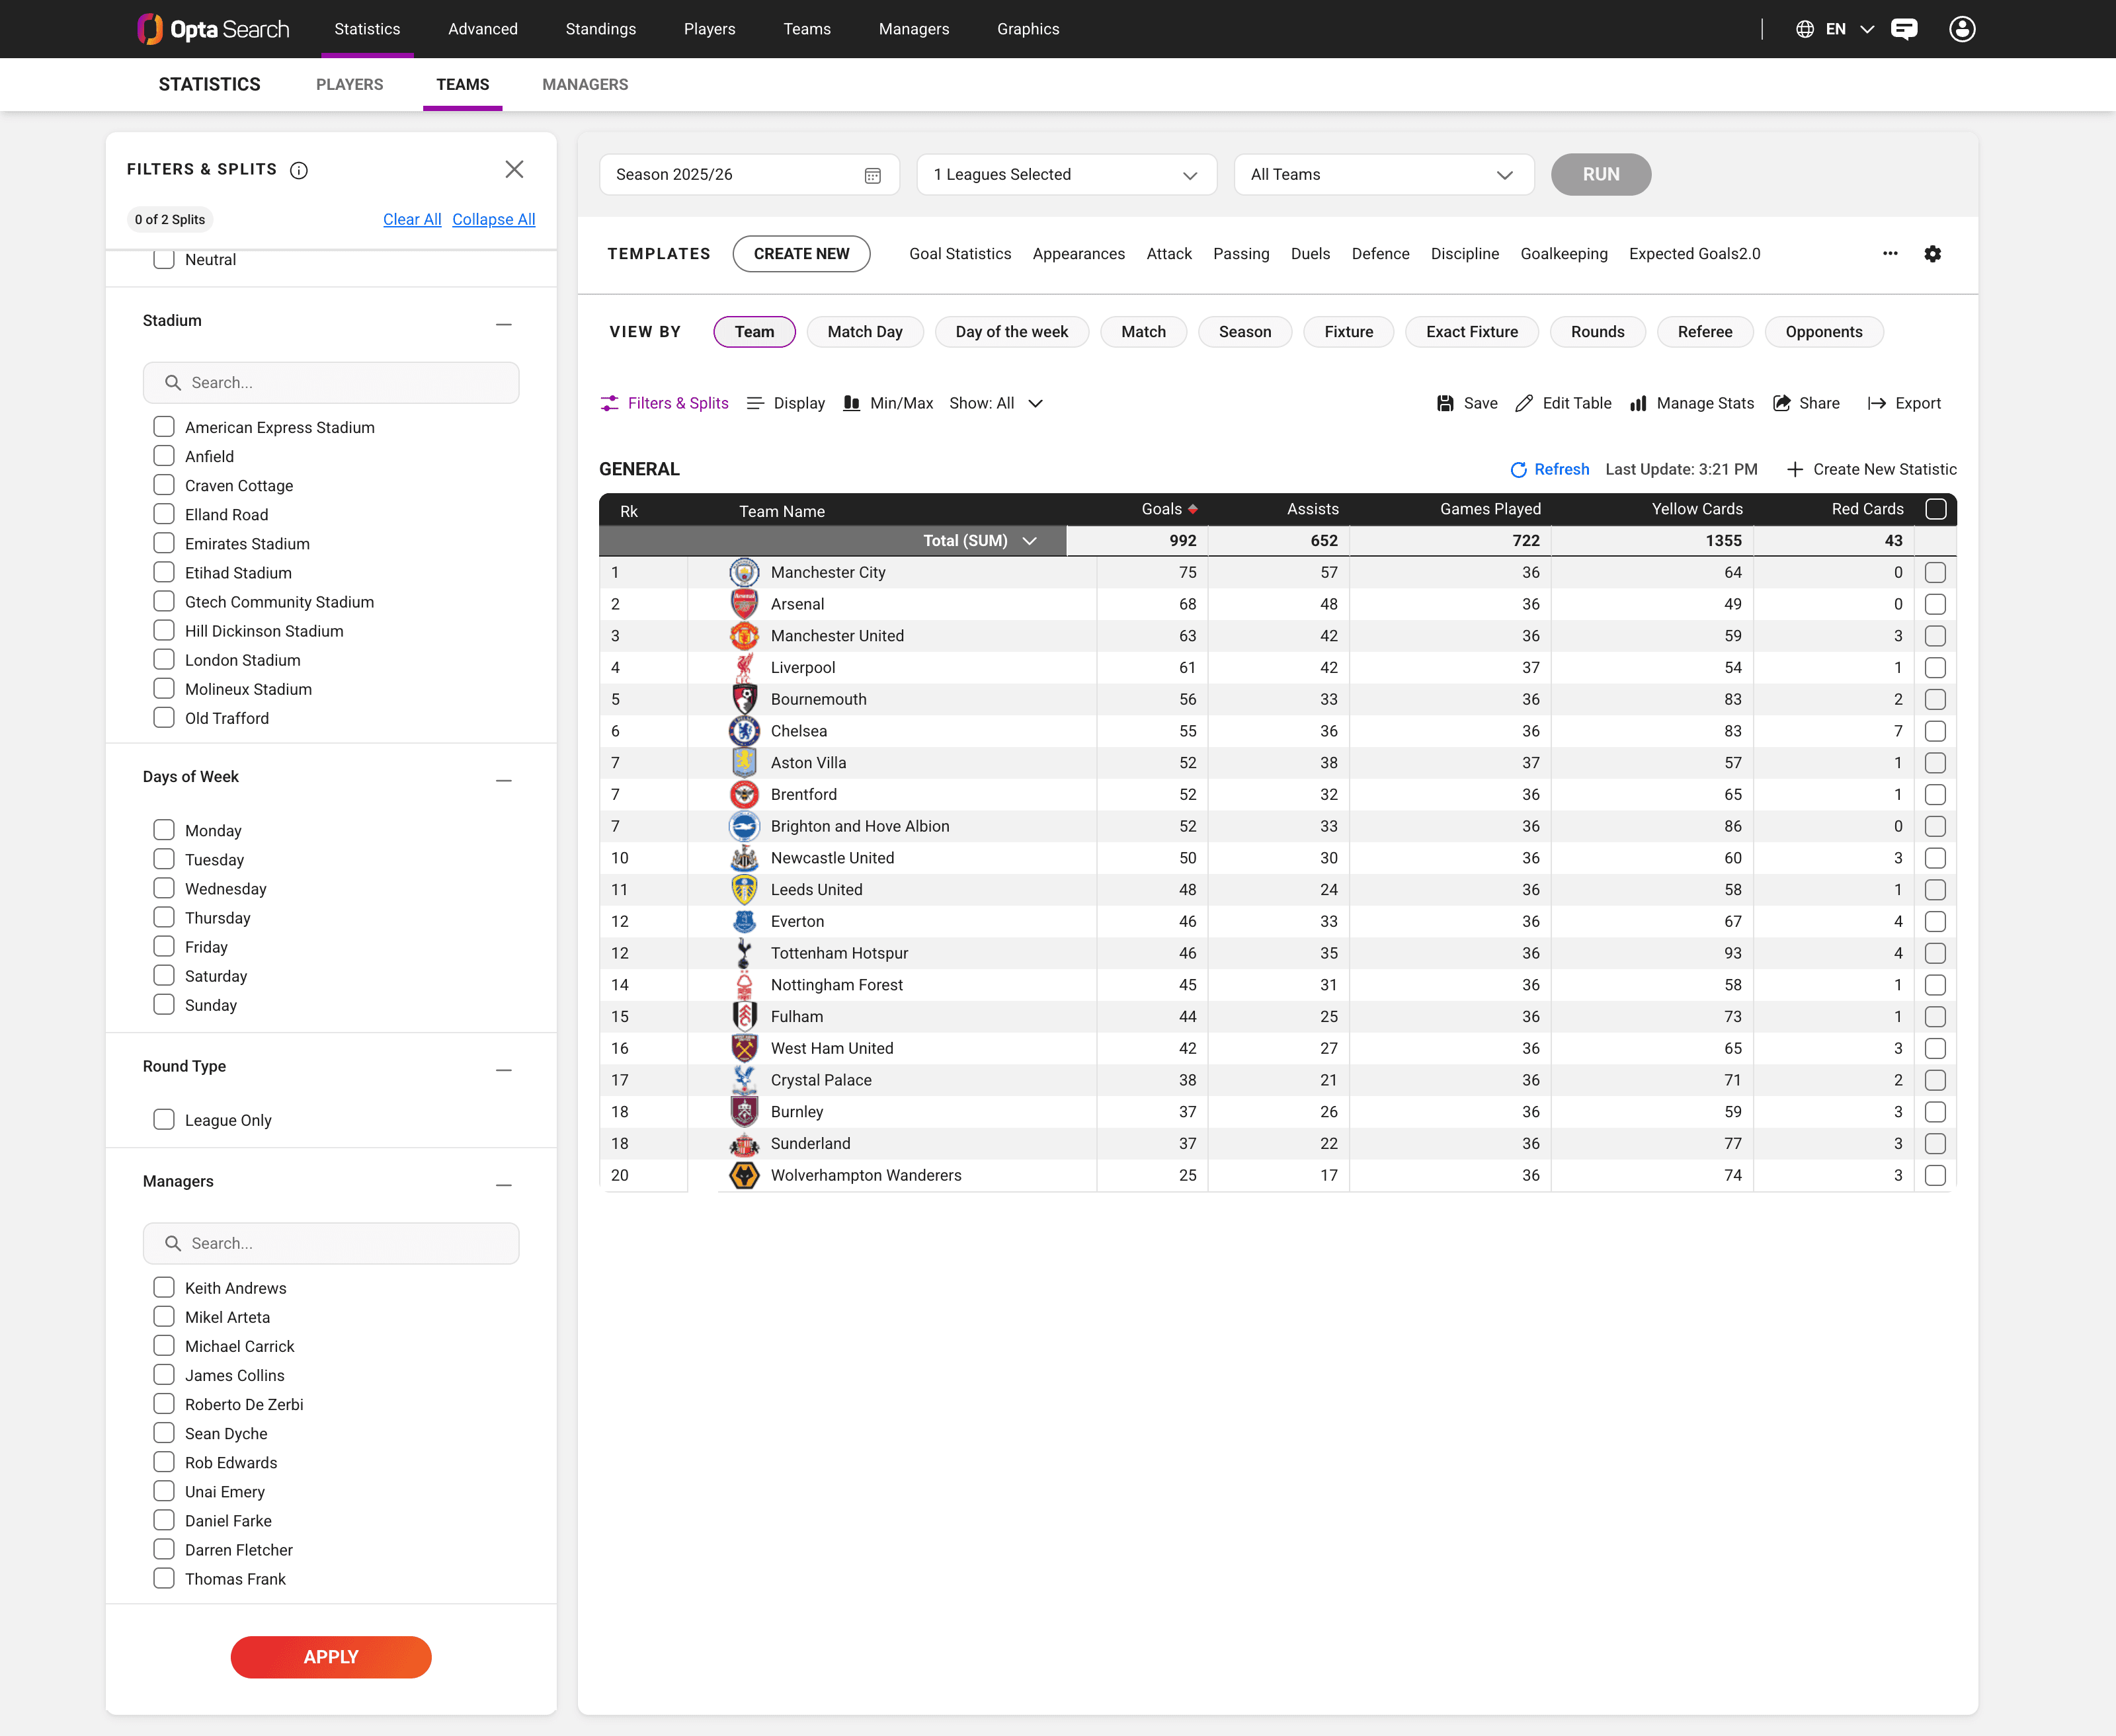Open the Display options

pyautogui.click(x=786, y=403)
